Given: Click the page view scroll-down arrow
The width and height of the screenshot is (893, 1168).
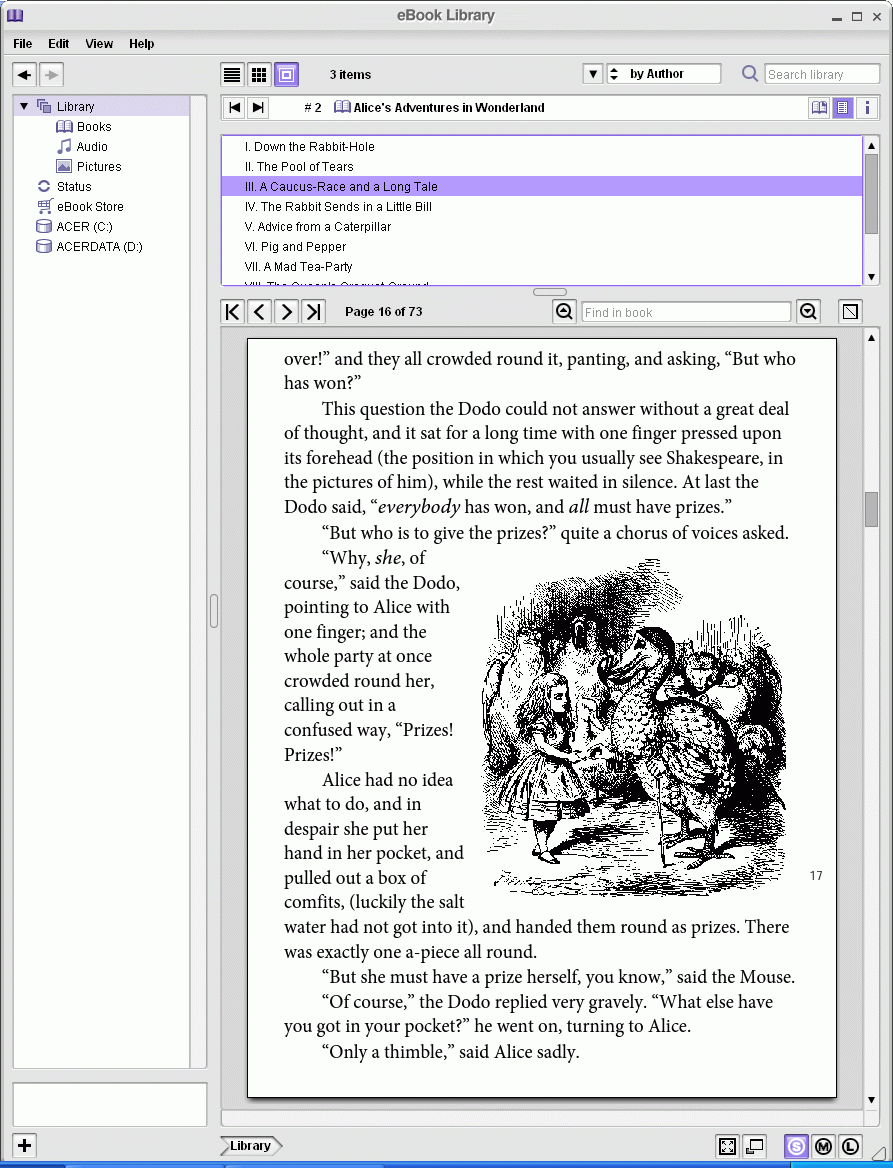Looking at the screenshot, I should point(871,1100).
